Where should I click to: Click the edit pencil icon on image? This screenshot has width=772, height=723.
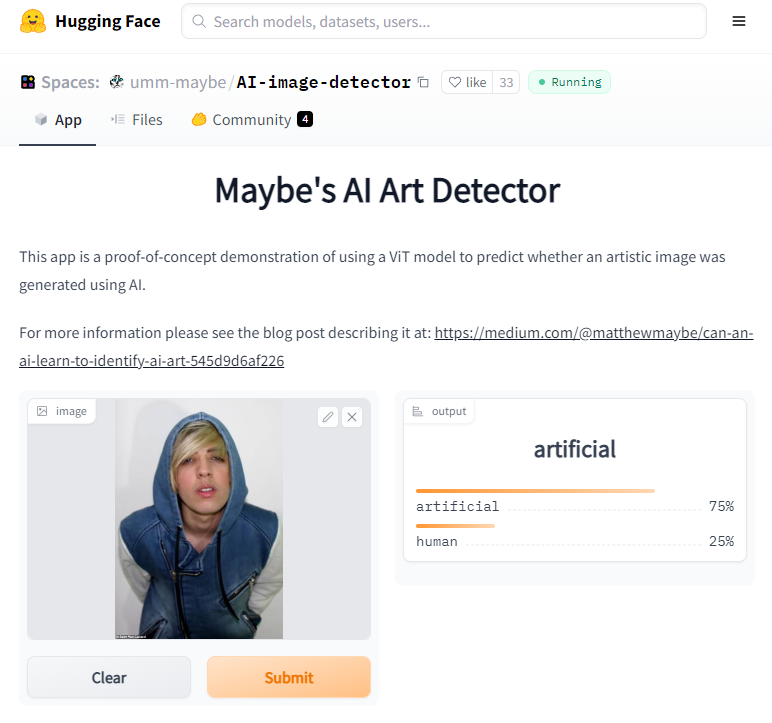pos(328,417)
